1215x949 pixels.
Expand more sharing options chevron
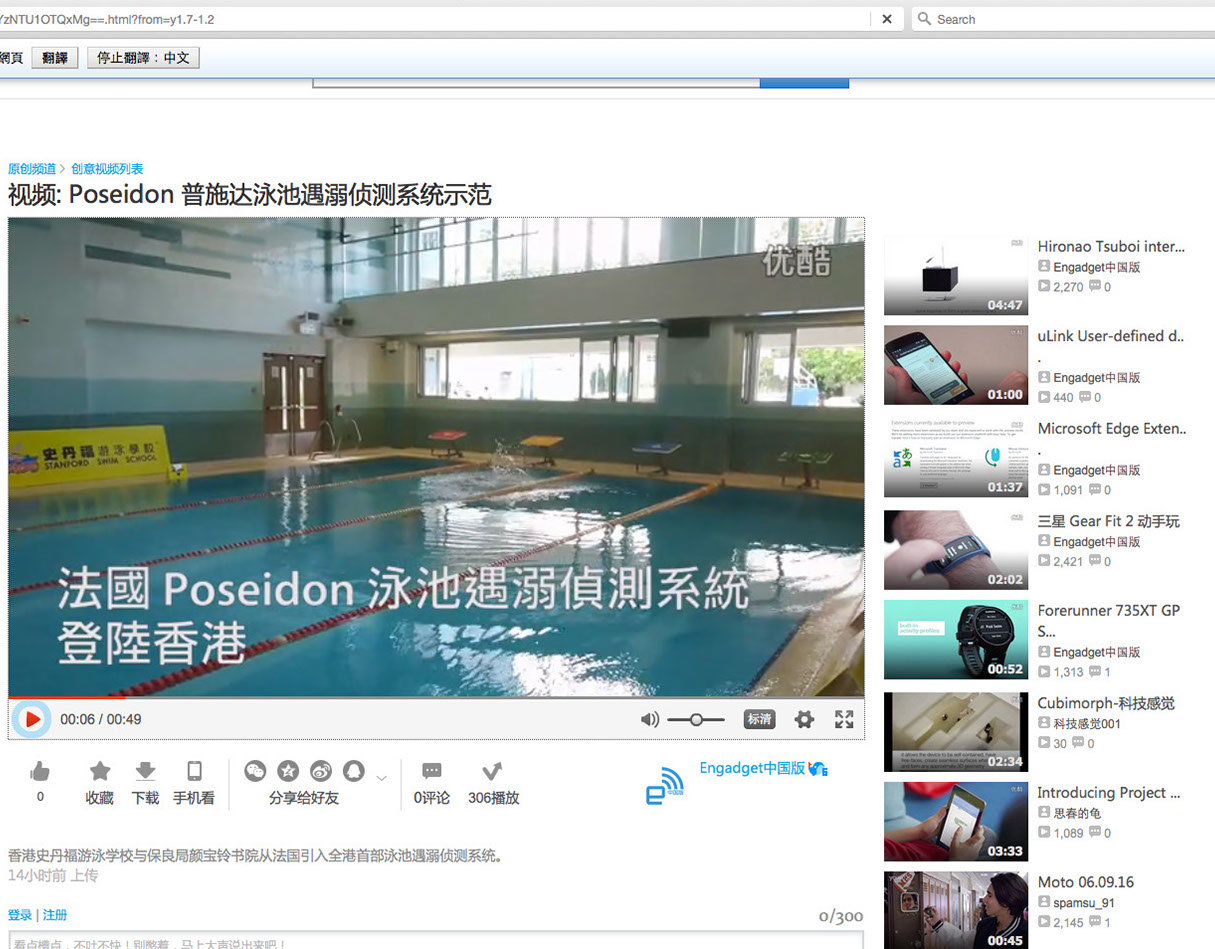381,778
